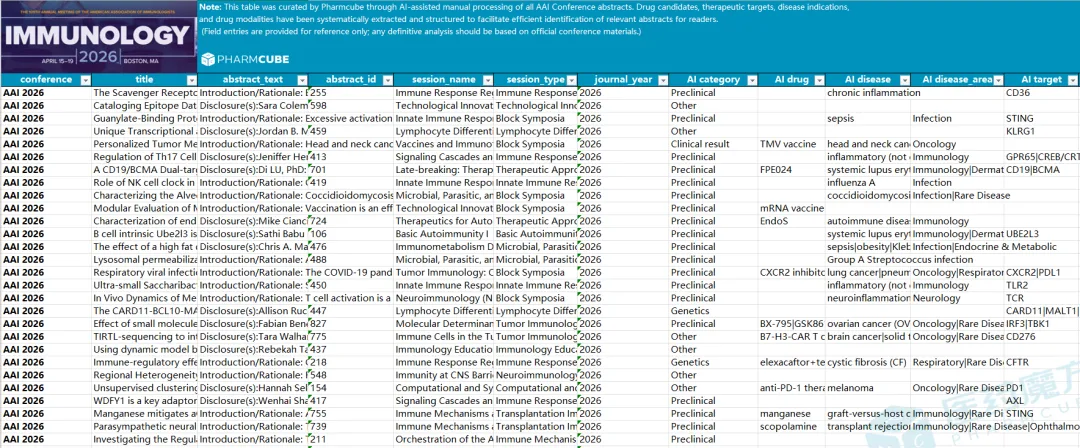1080x448 pixels.
Task: Click the PharmCube logo
Action: pyautogui.click(x=245, y=59)
